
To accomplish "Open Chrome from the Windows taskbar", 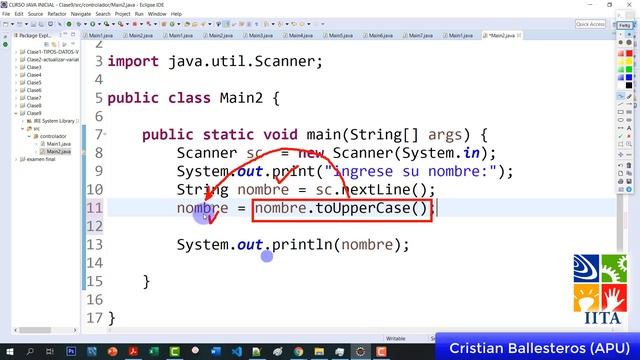I will coord(298,351).
